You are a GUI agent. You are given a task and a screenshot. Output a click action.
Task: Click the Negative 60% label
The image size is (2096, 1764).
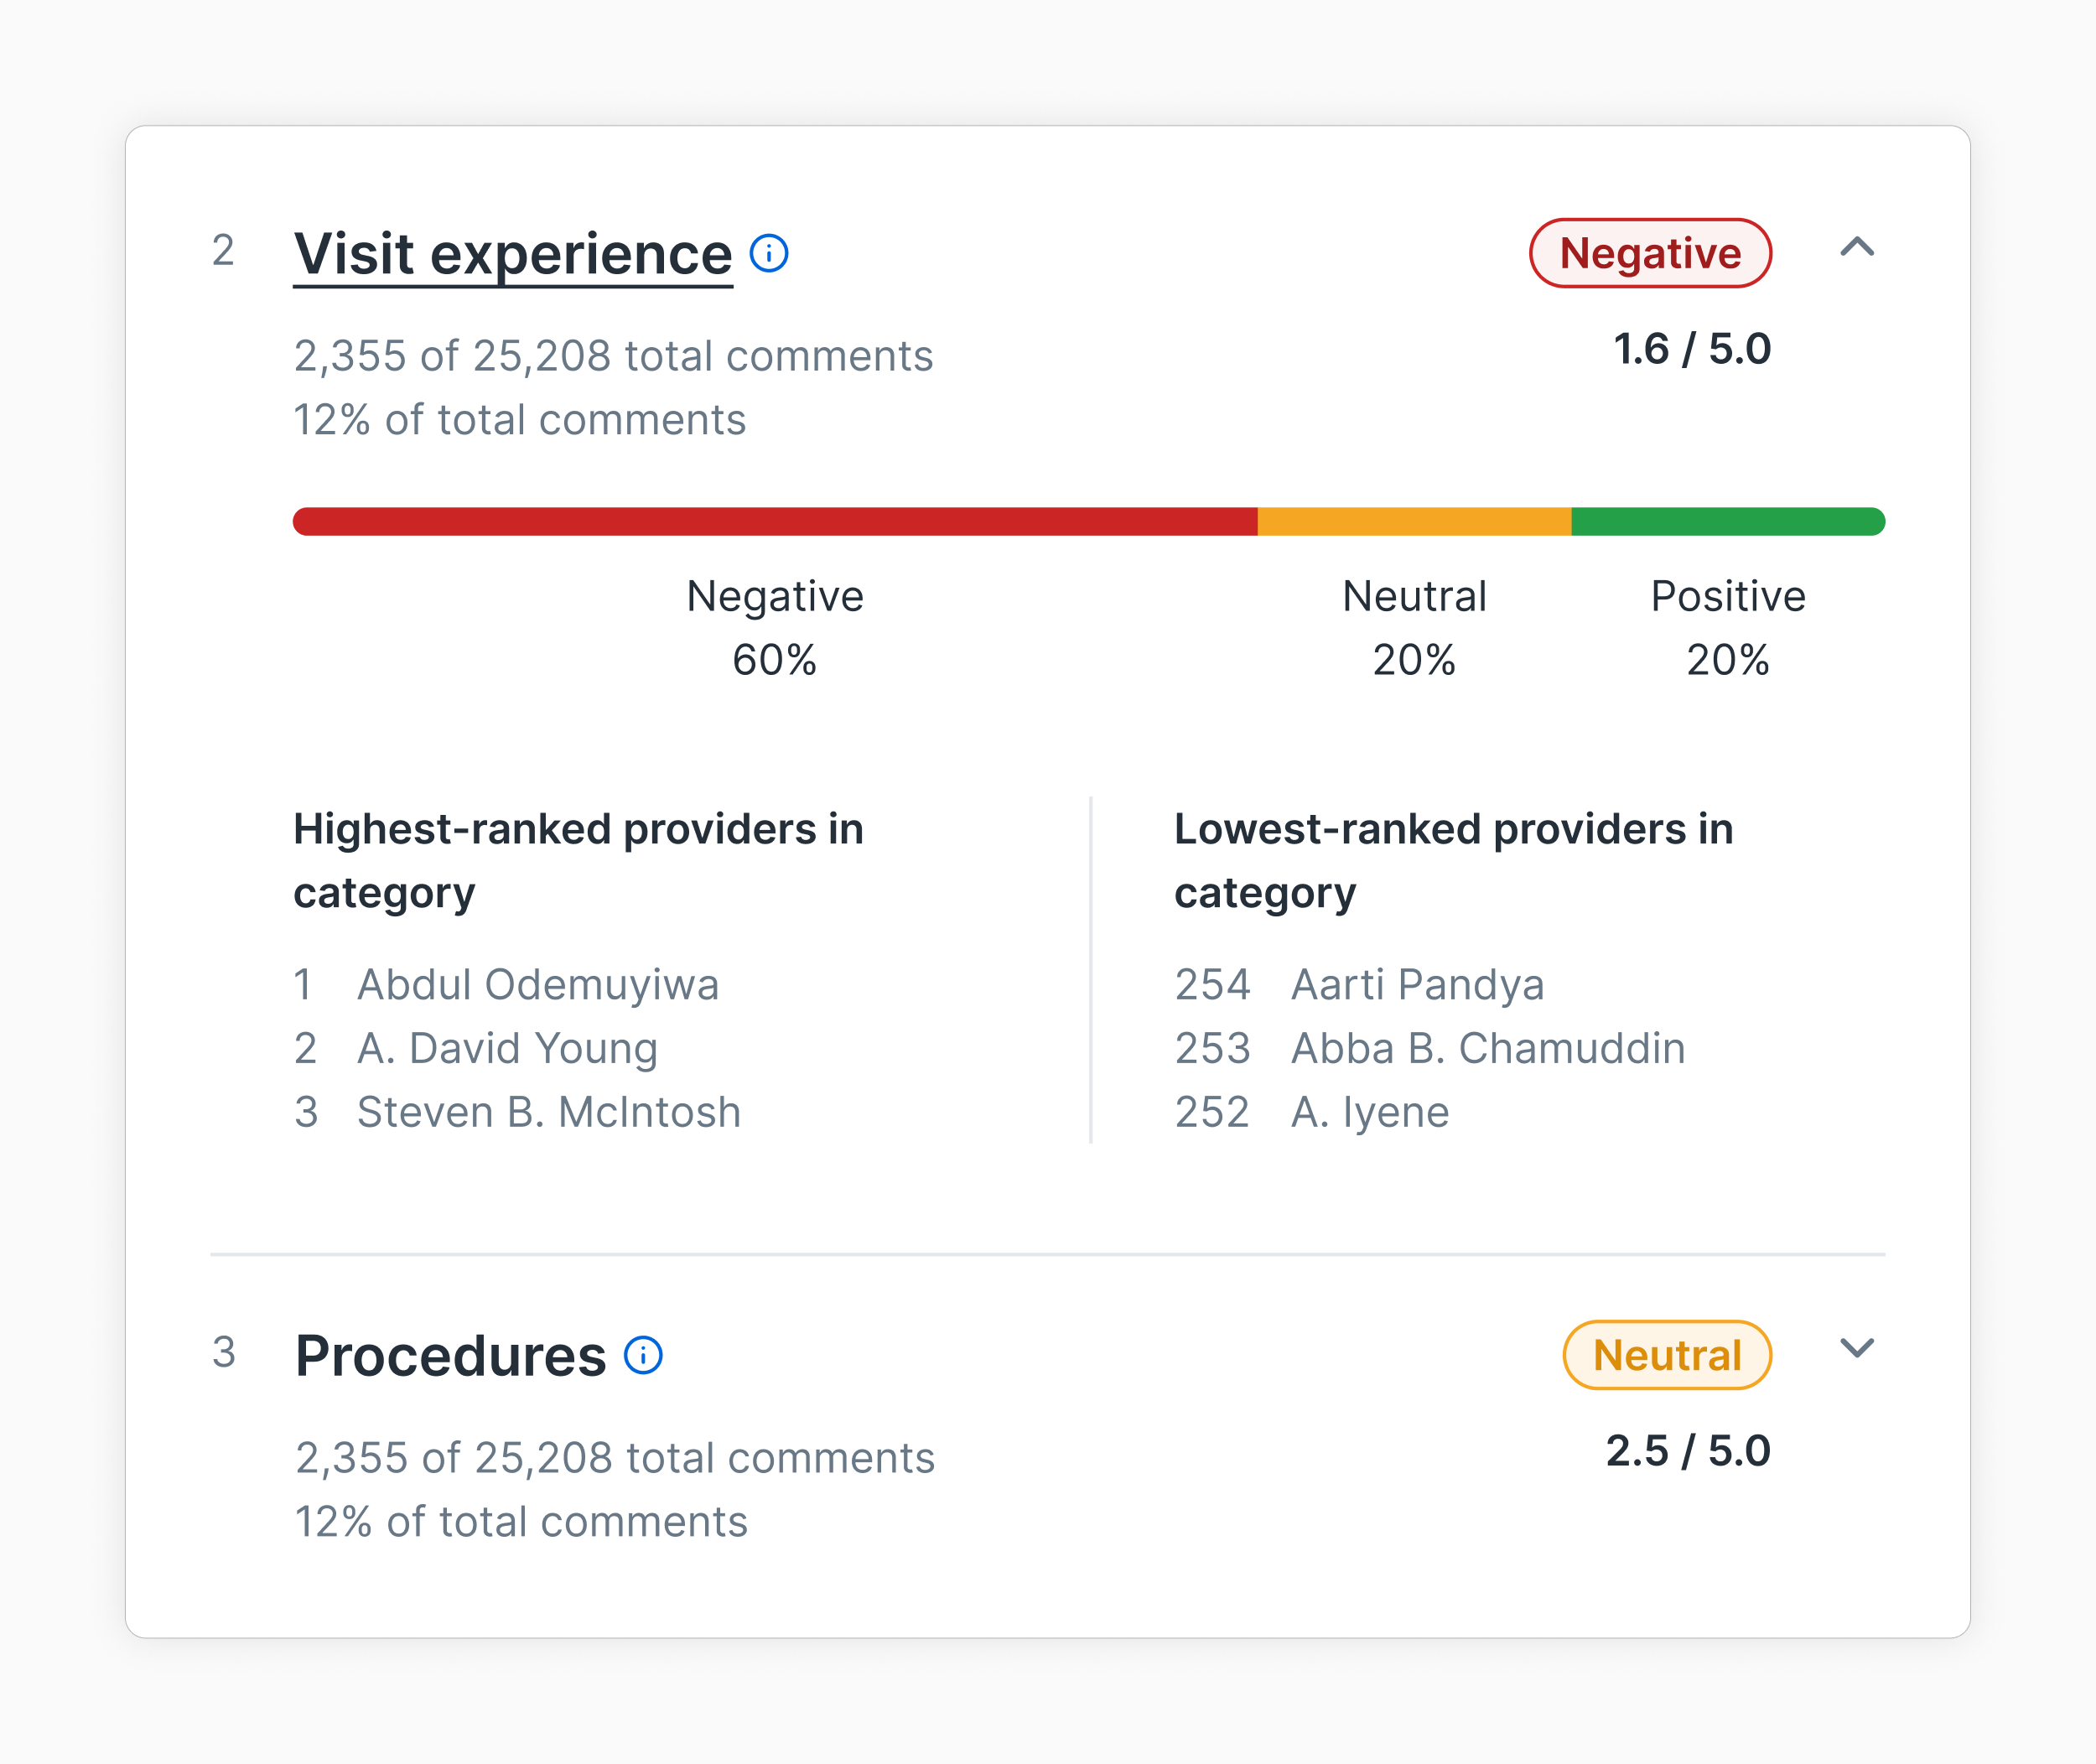coord(774,627)
